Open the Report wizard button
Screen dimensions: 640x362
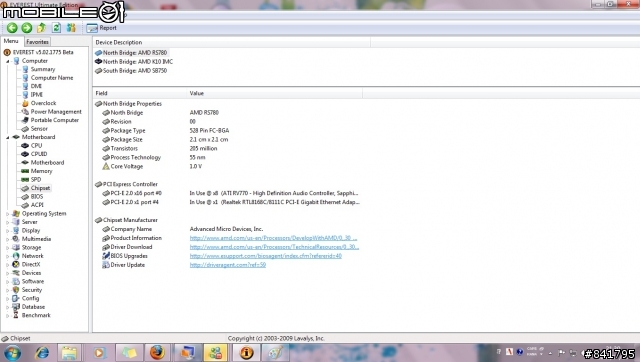101,28
